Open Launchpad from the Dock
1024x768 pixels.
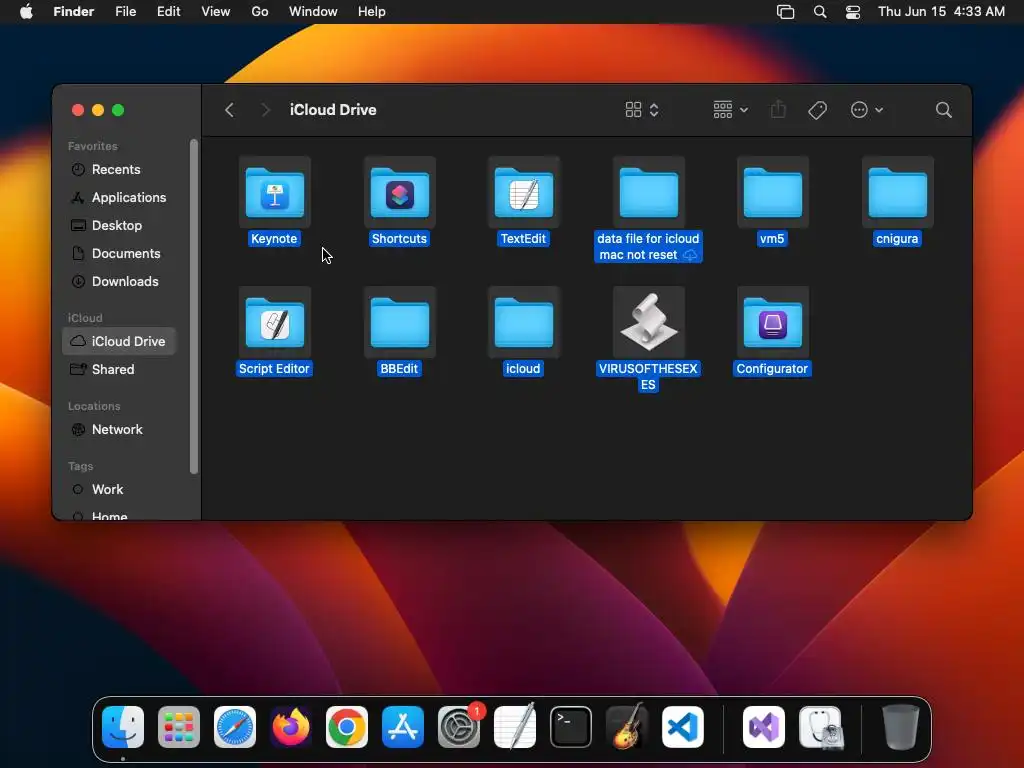point(179,727)
